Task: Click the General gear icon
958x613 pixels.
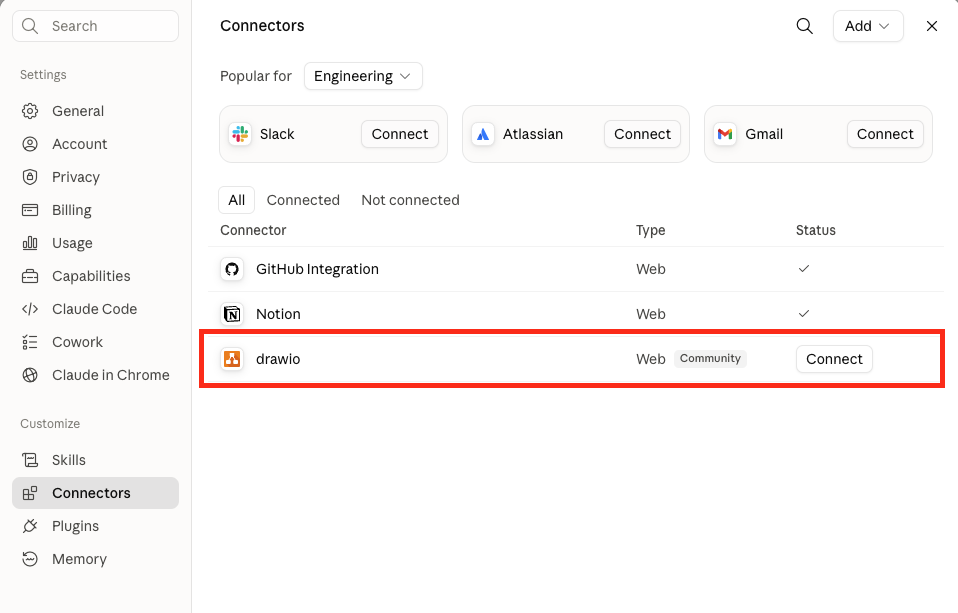Action: (30, 111)
